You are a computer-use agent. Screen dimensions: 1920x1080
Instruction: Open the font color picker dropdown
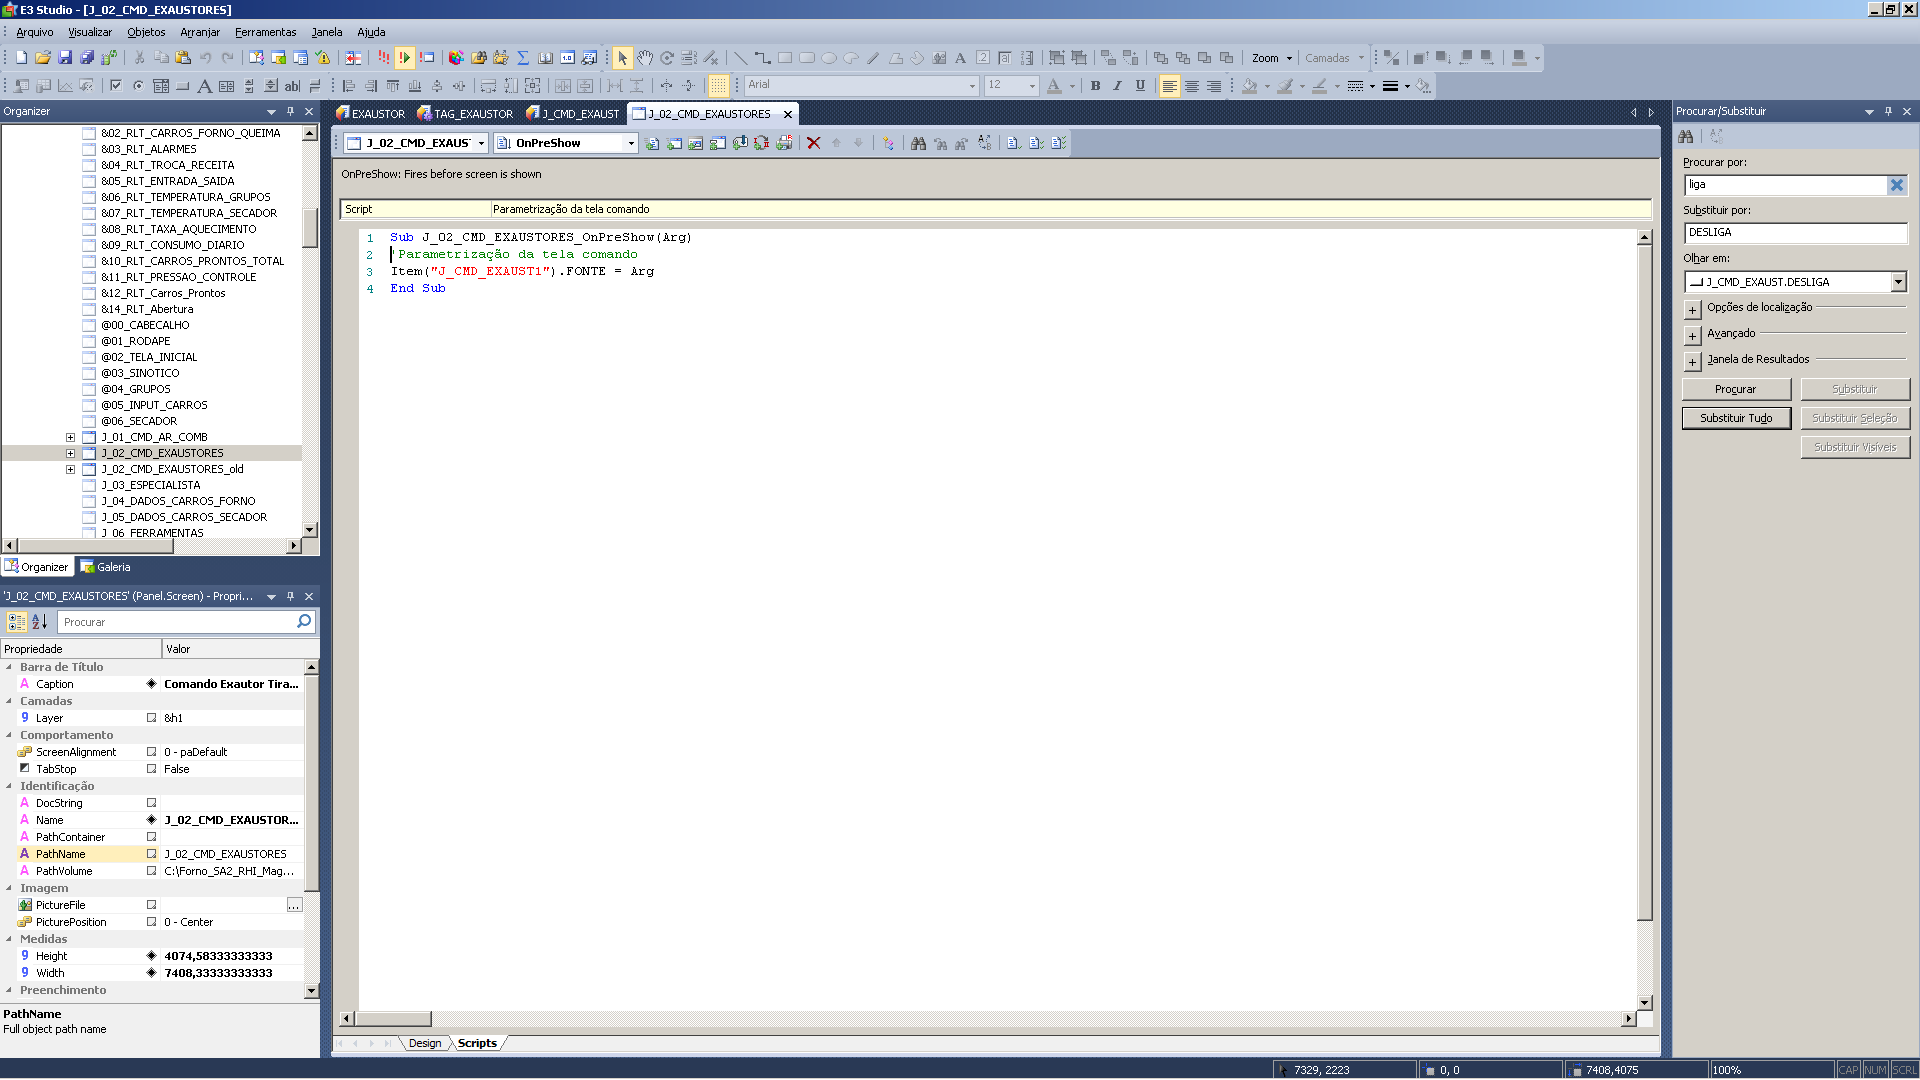[x=1072, y=86]
